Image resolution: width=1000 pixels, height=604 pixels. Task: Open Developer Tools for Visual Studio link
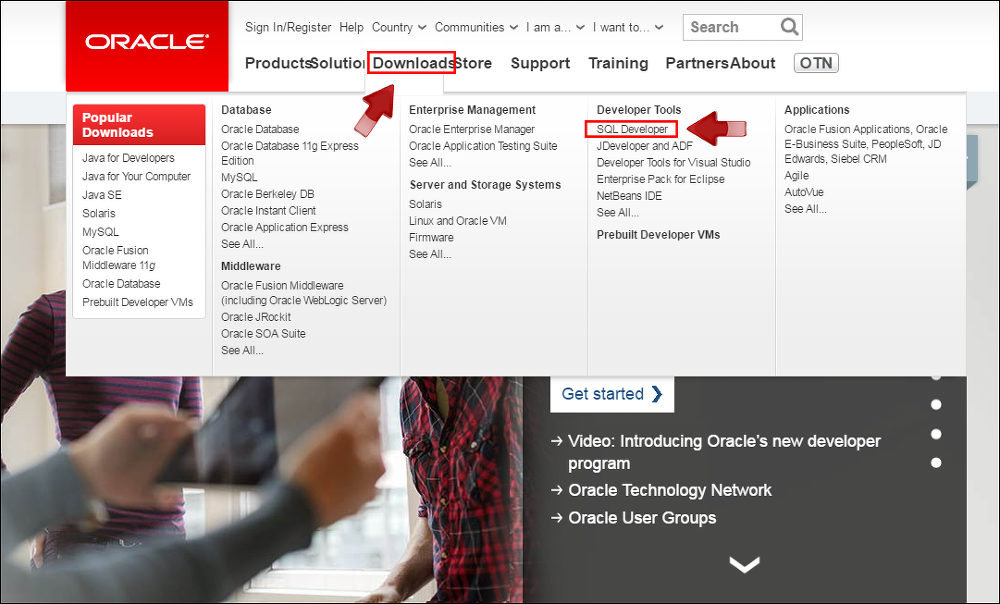tap(673, 162)
